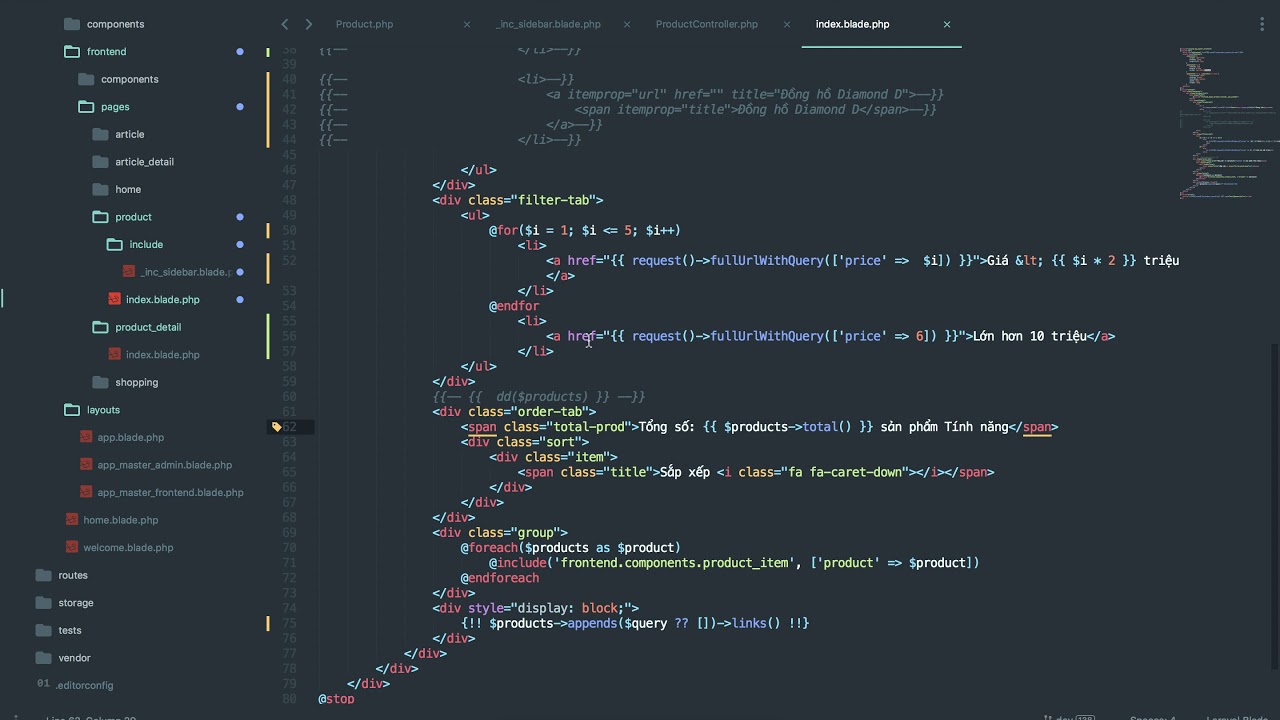
Task: Click the $products->appends links line
Action: tap(635, 623)
